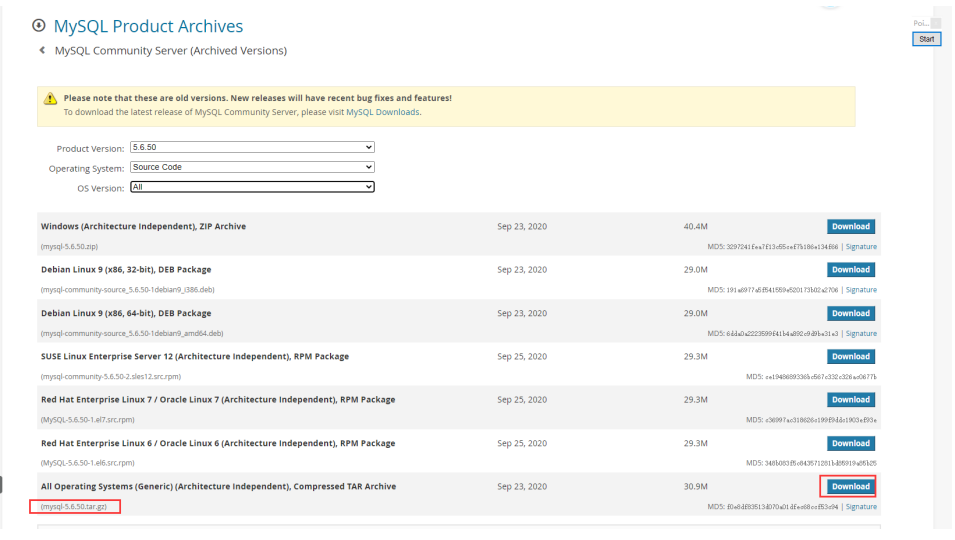Select filename text (mysql-5.6.50.zip)

pos(69,247)
